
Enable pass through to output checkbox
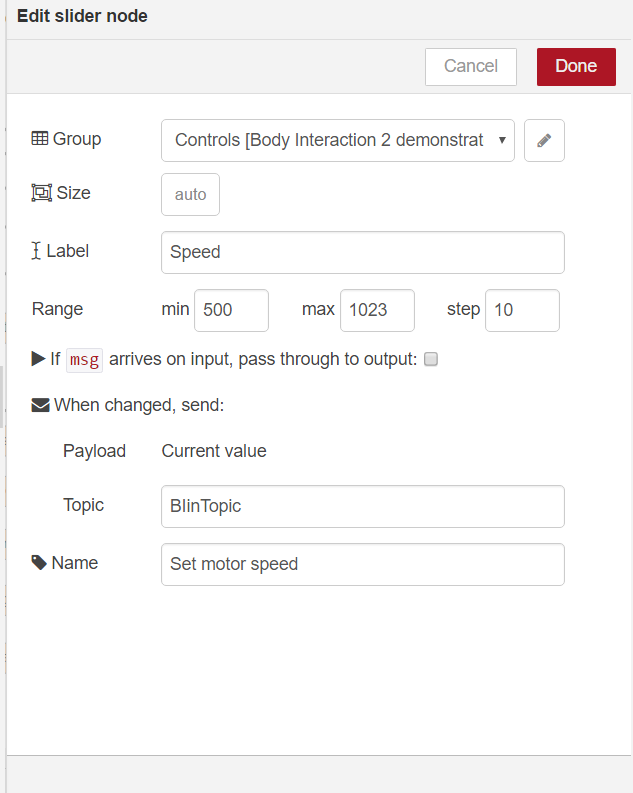(431, 360)
